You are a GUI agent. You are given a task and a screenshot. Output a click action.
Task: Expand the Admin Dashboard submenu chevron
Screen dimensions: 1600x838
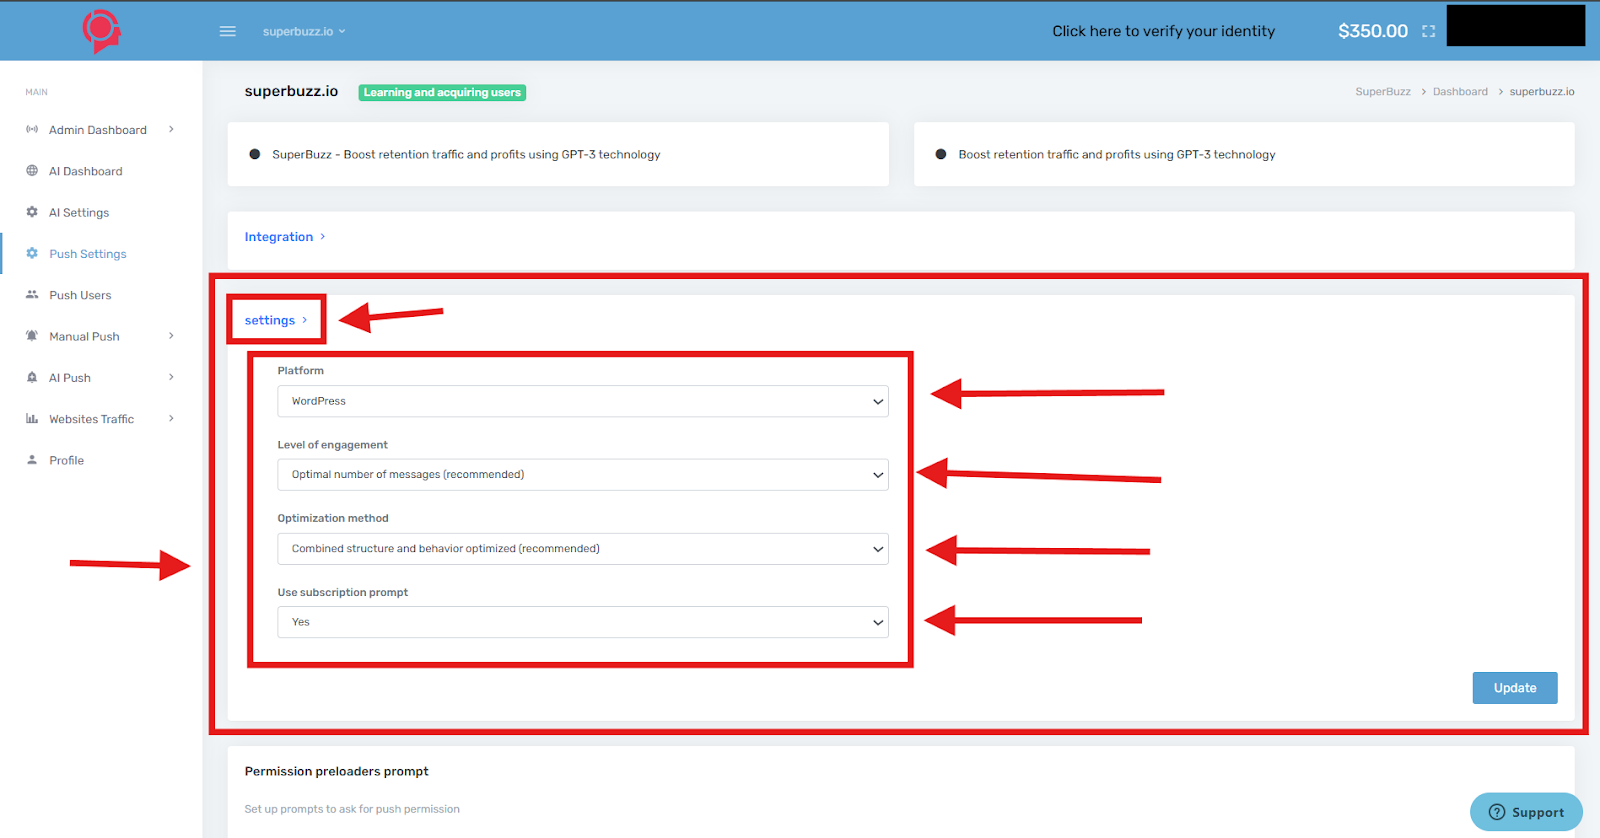click(x=171, y=129)
